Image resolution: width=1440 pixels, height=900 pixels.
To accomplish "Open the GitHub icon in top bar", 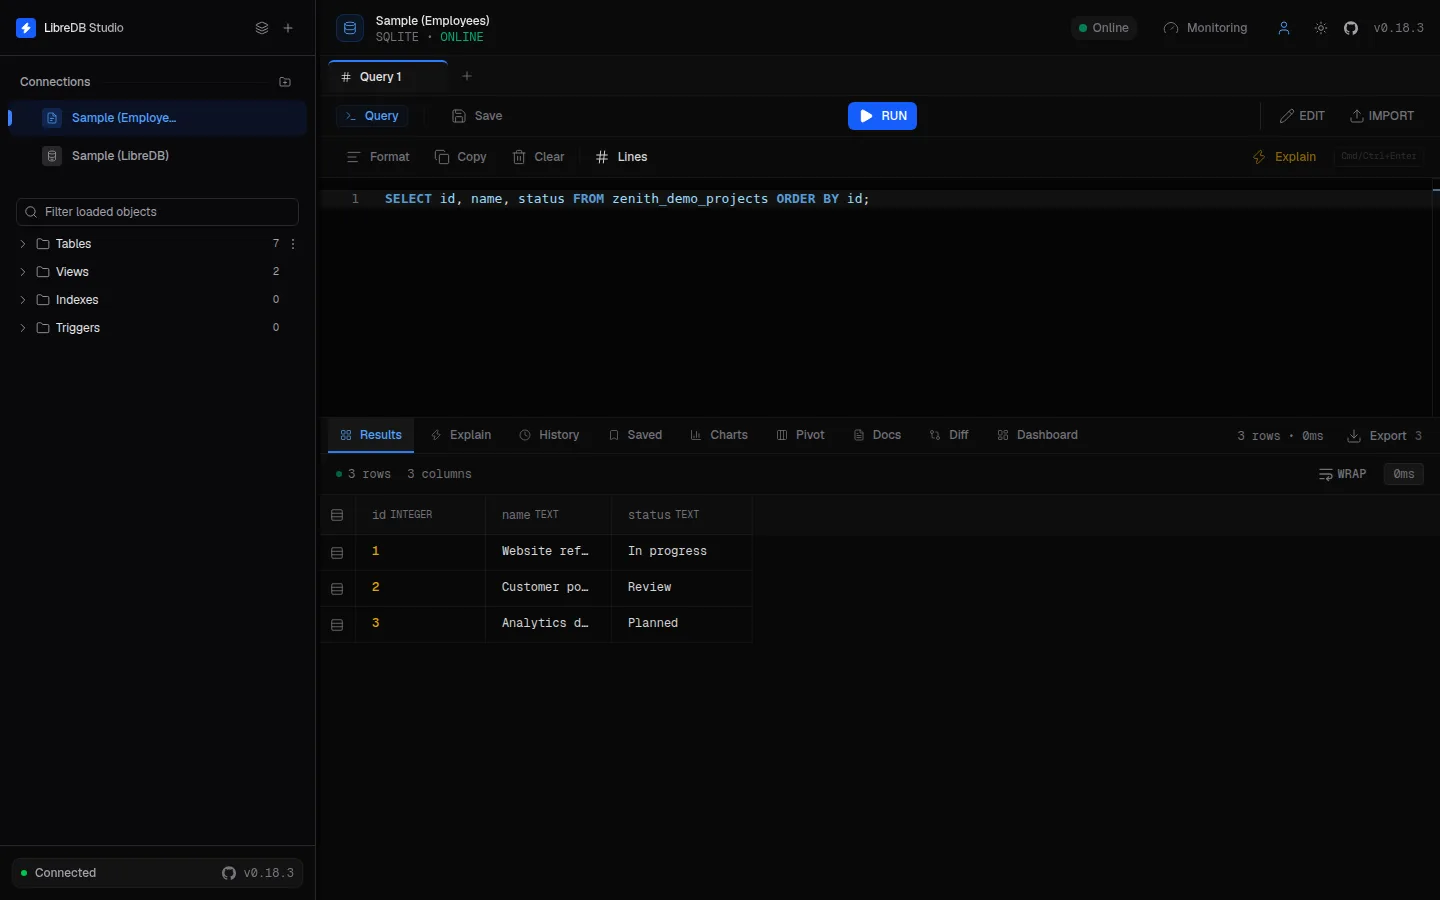I will pos(1351,28).
